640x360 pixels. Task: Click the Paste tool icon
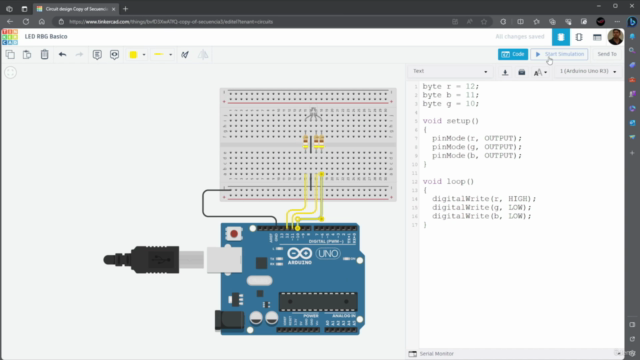coord(27,54)
